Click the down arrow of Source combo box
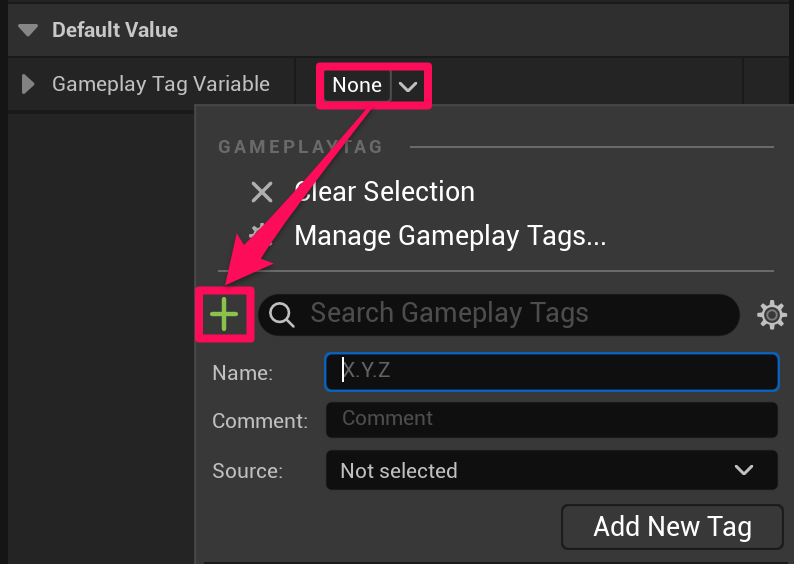794x564 pixels. (x=744, y=470)
